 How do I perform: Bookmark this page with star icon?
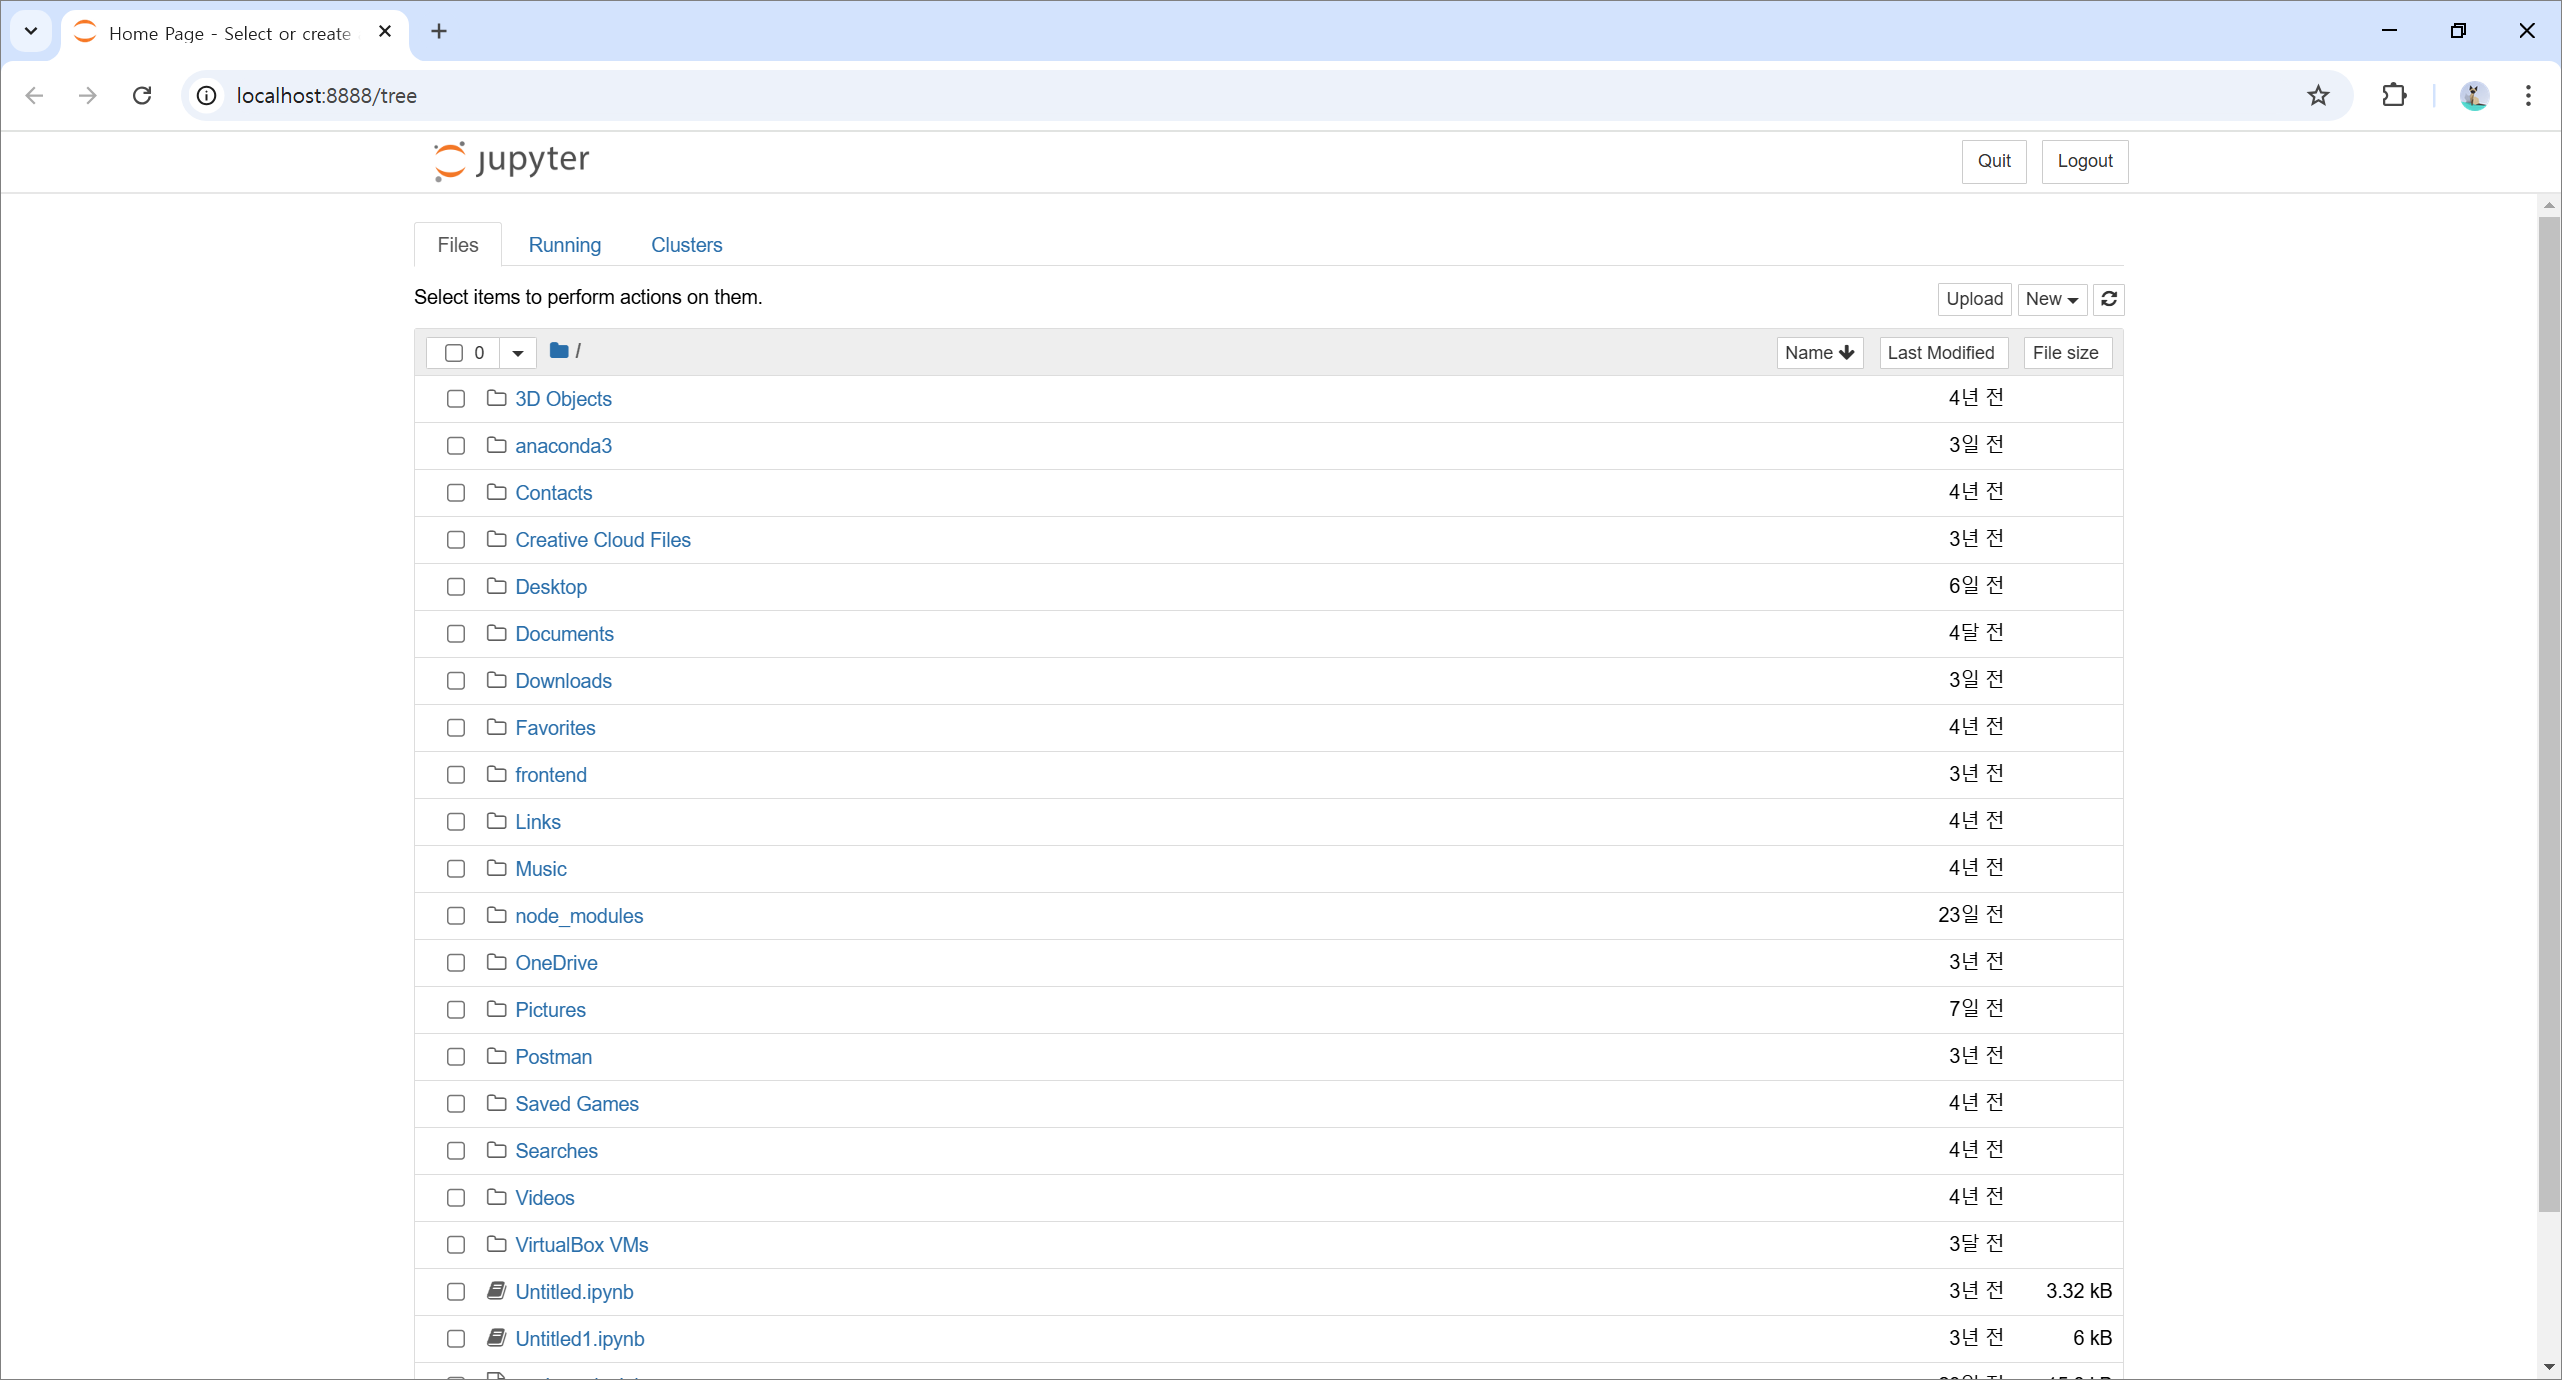2318,96
